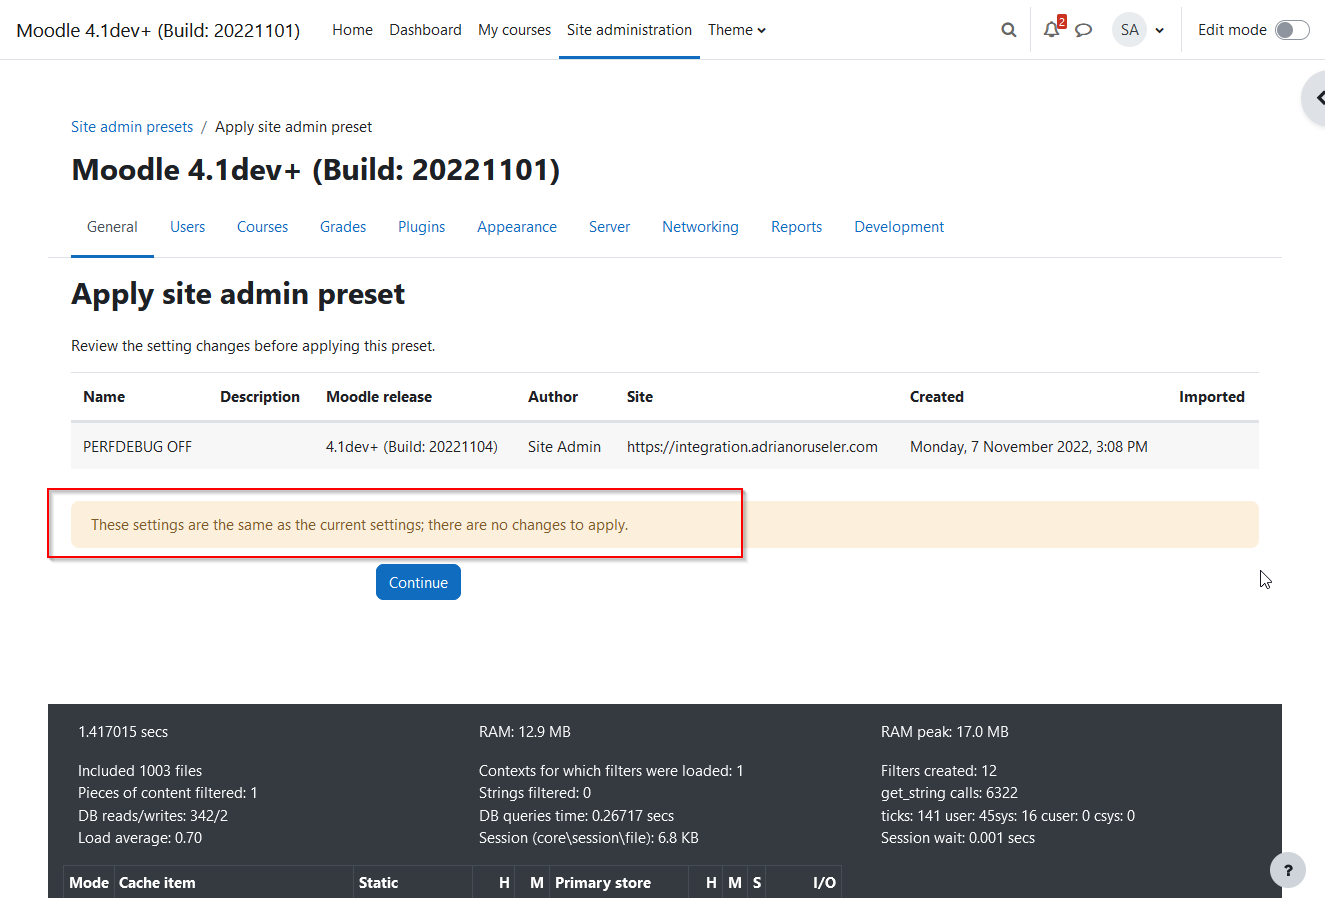This screenshot has height=898, width=1325.
Task: Click the RAM: 12.9 MB footer entry
Action: pyautogui.click(x=525, y=732)
